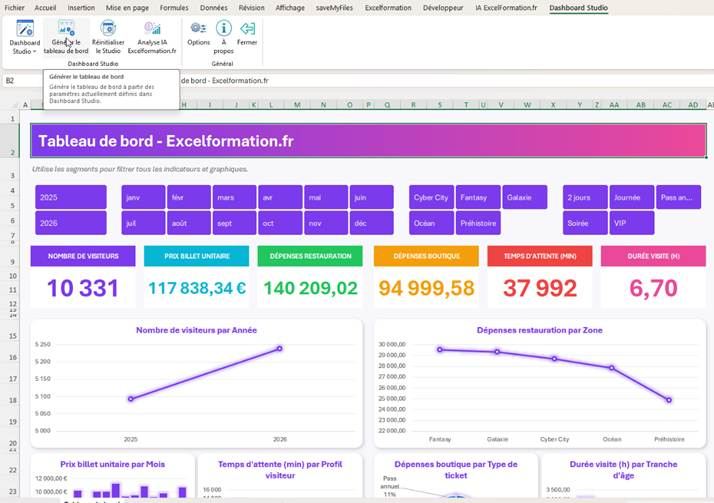
Task: Select the Dashboard Studio tab
Action: (x=578, y=8)
